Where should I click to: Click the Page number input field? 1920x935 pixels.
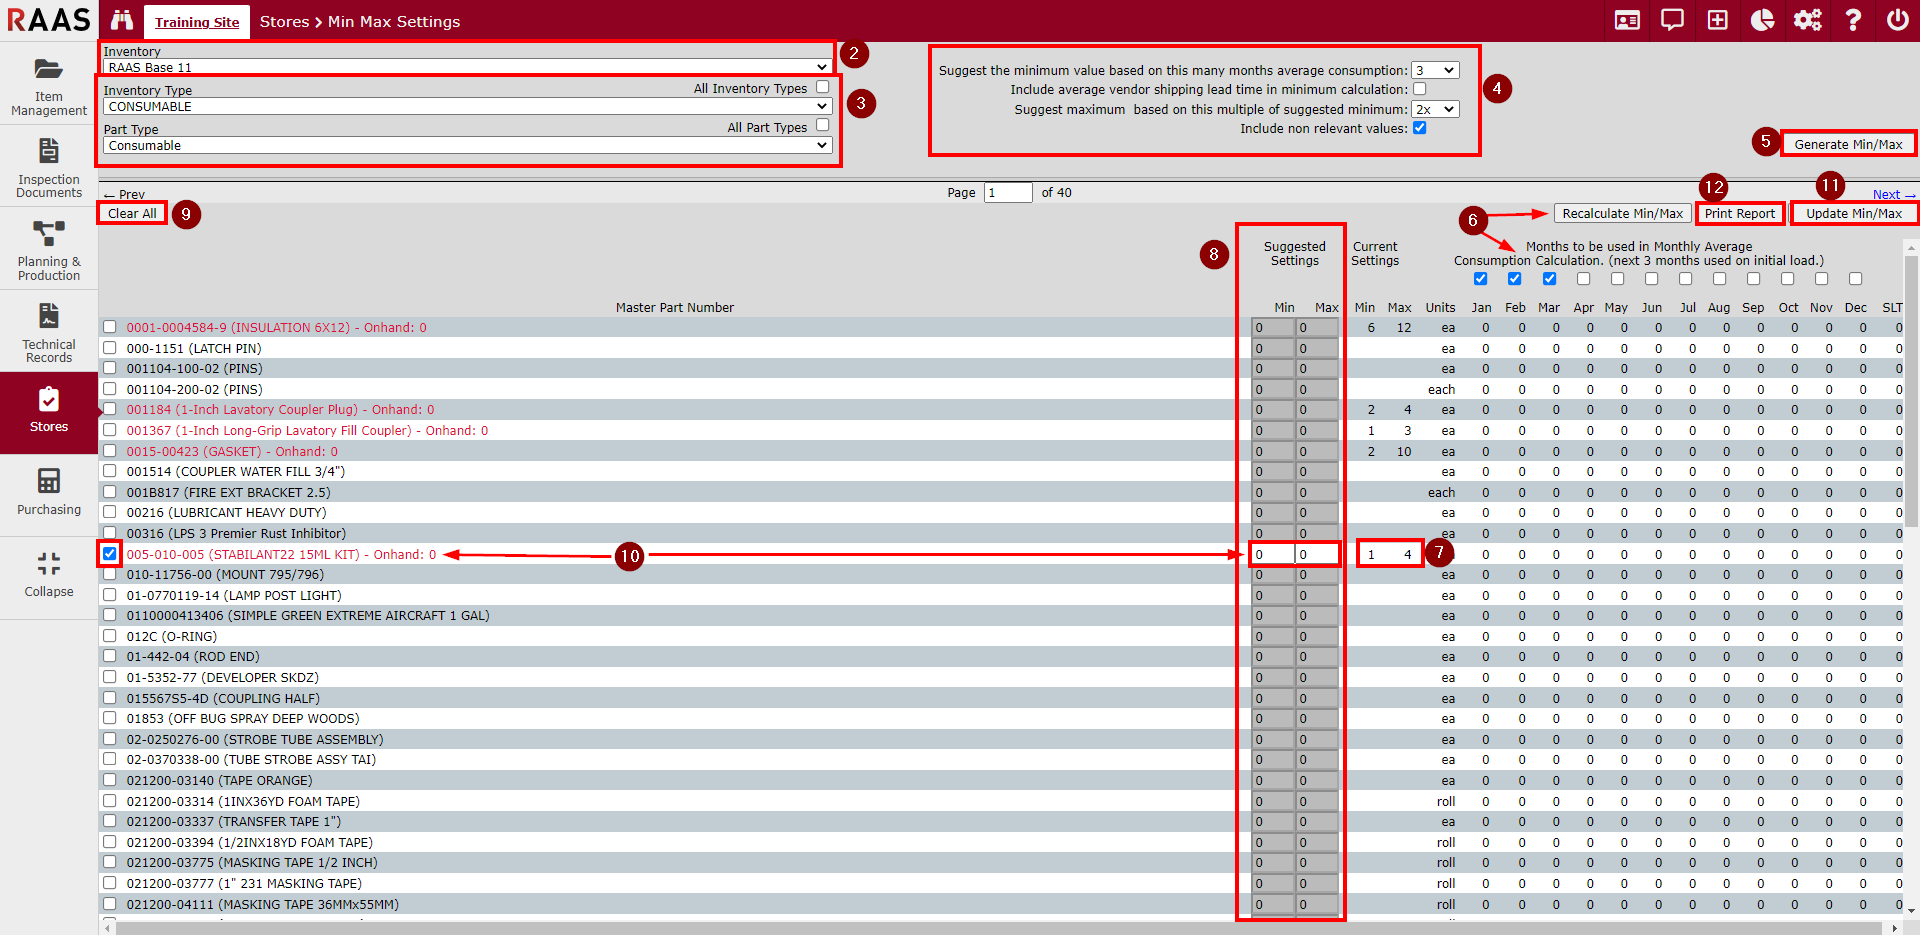[x=1008, y=193]
